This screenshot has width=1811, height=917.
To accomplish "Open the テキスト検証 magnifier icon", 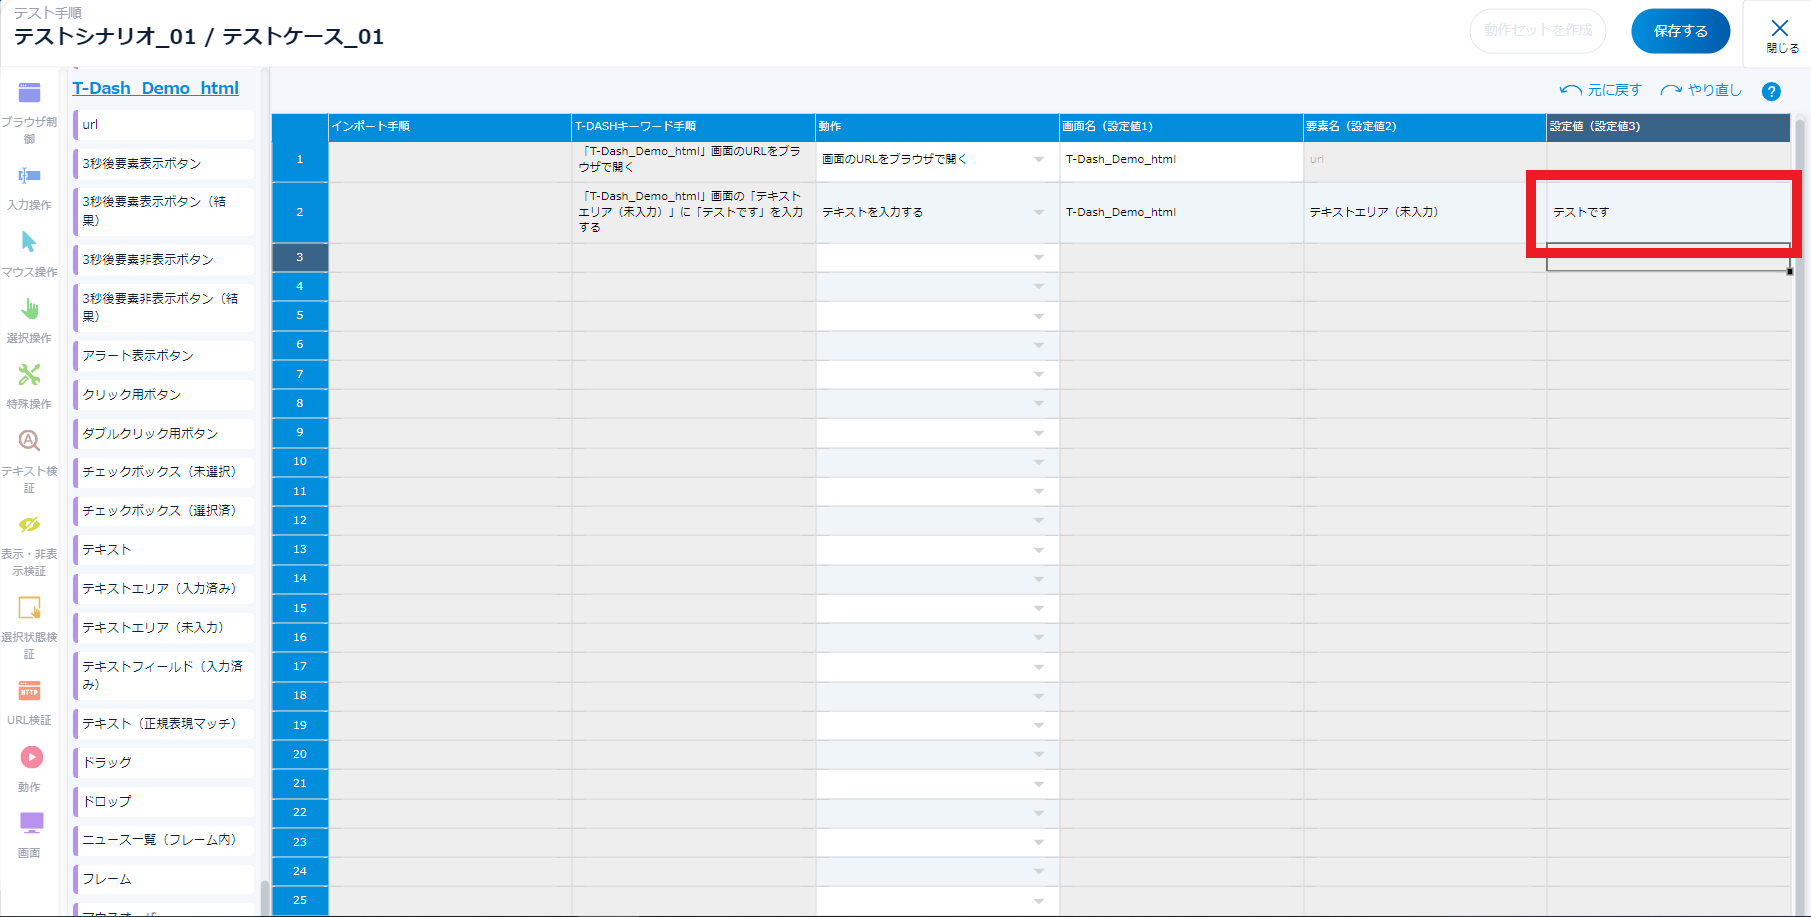I will coord(29,441).
